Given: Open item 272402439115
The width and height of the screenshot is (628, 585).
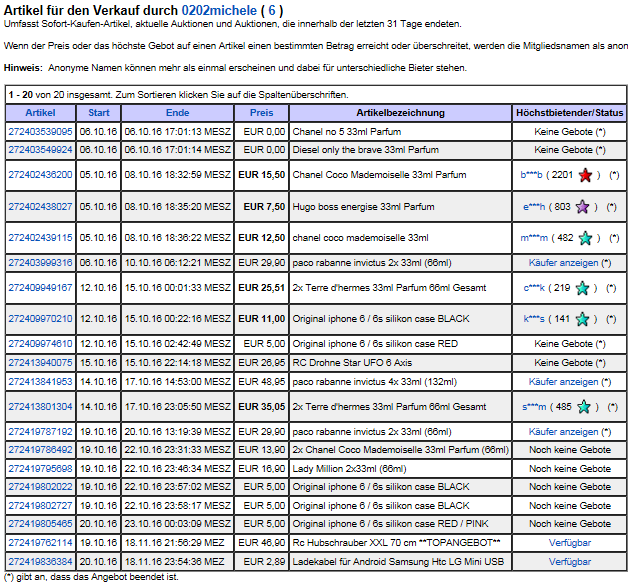Looking at the screenshot, I should [x=40, y=238].
